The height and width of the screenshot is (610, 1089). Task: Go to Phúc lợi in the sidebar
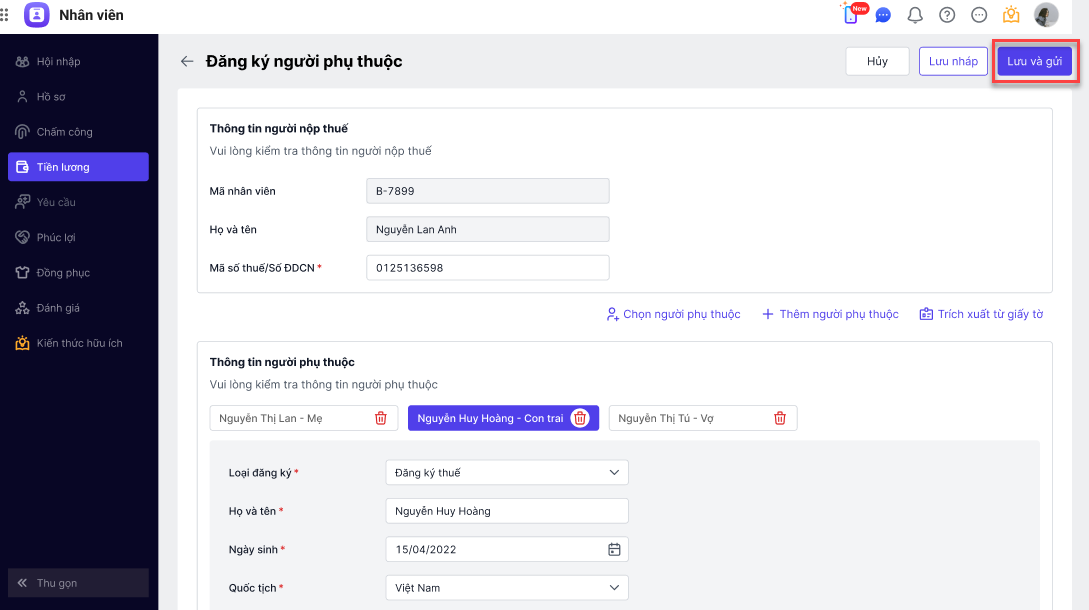[56, 237]
